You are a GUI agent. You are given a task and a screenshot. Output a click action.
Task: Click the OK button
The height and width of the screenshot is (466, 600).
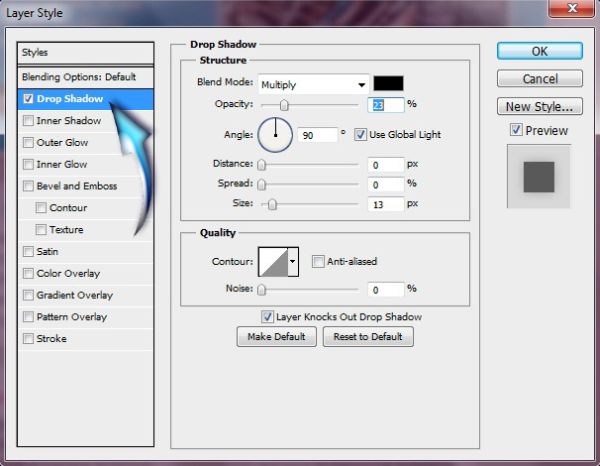click(x=540, y=51)
